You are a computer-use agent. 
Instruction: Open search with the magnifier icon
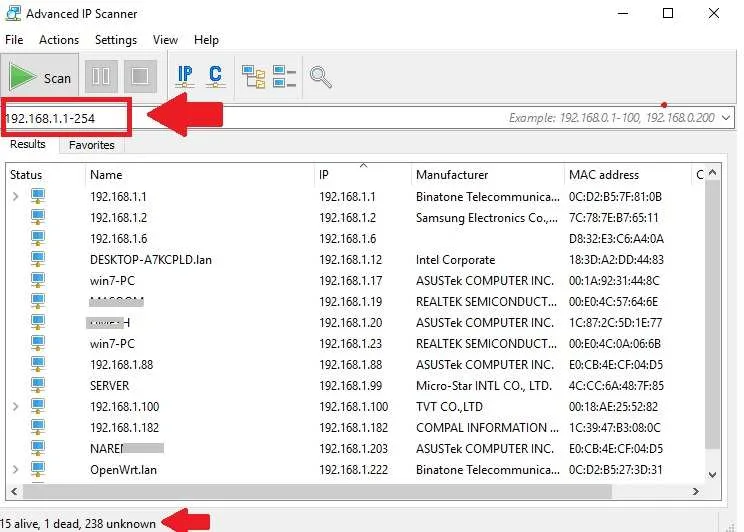tap(321, 76)
